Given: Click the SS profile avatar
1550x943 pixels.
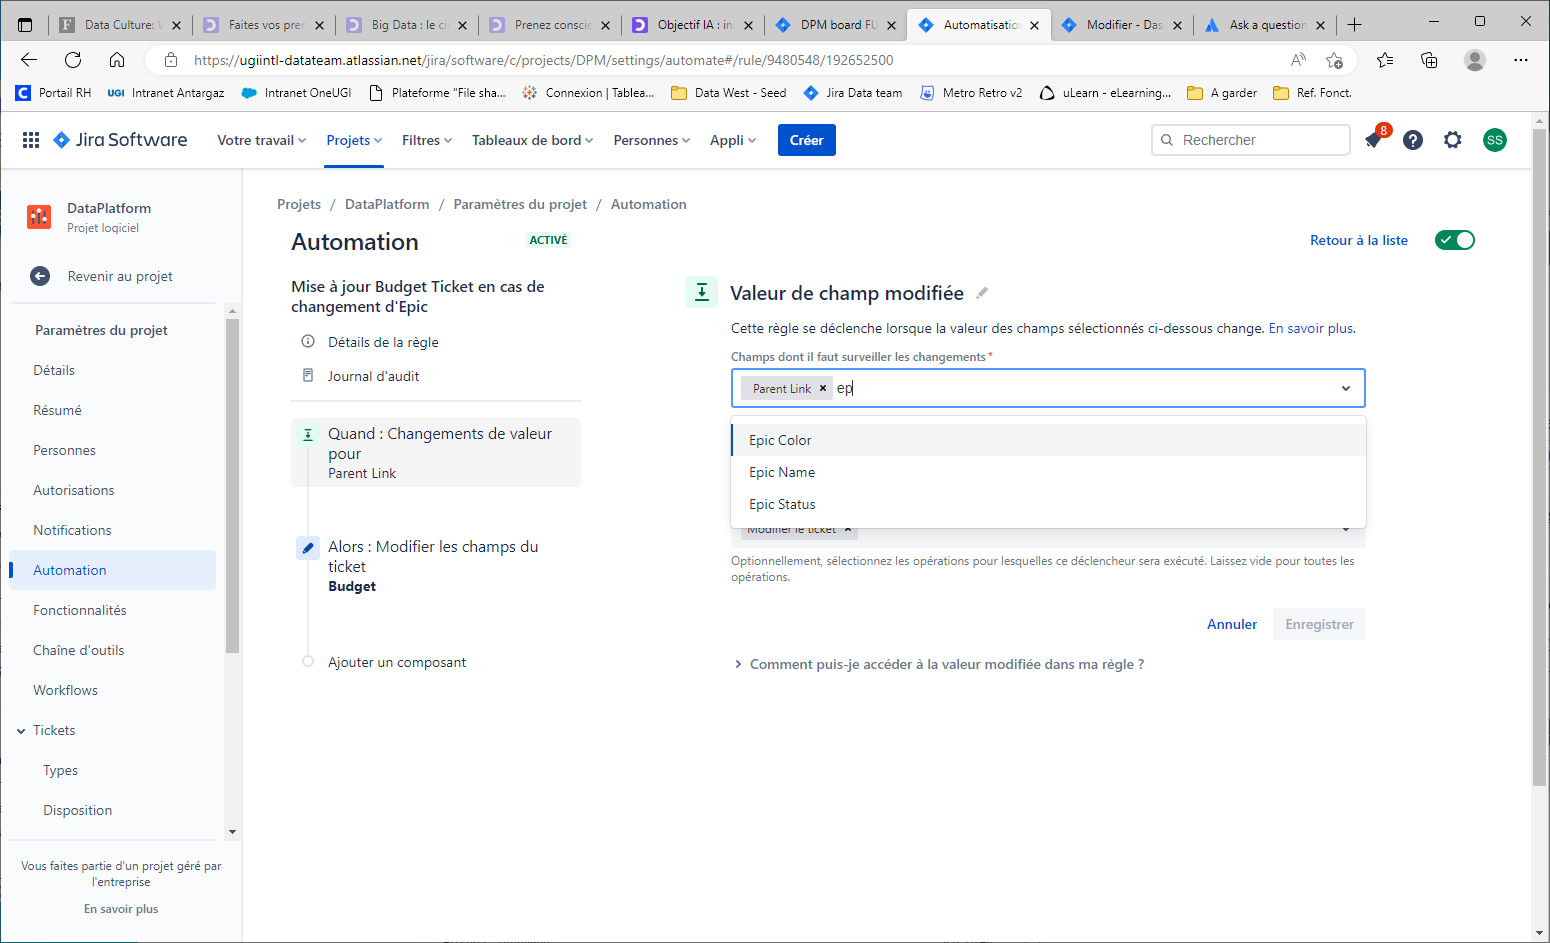Looking at the screenshot, I should (x=1495, y=140).
